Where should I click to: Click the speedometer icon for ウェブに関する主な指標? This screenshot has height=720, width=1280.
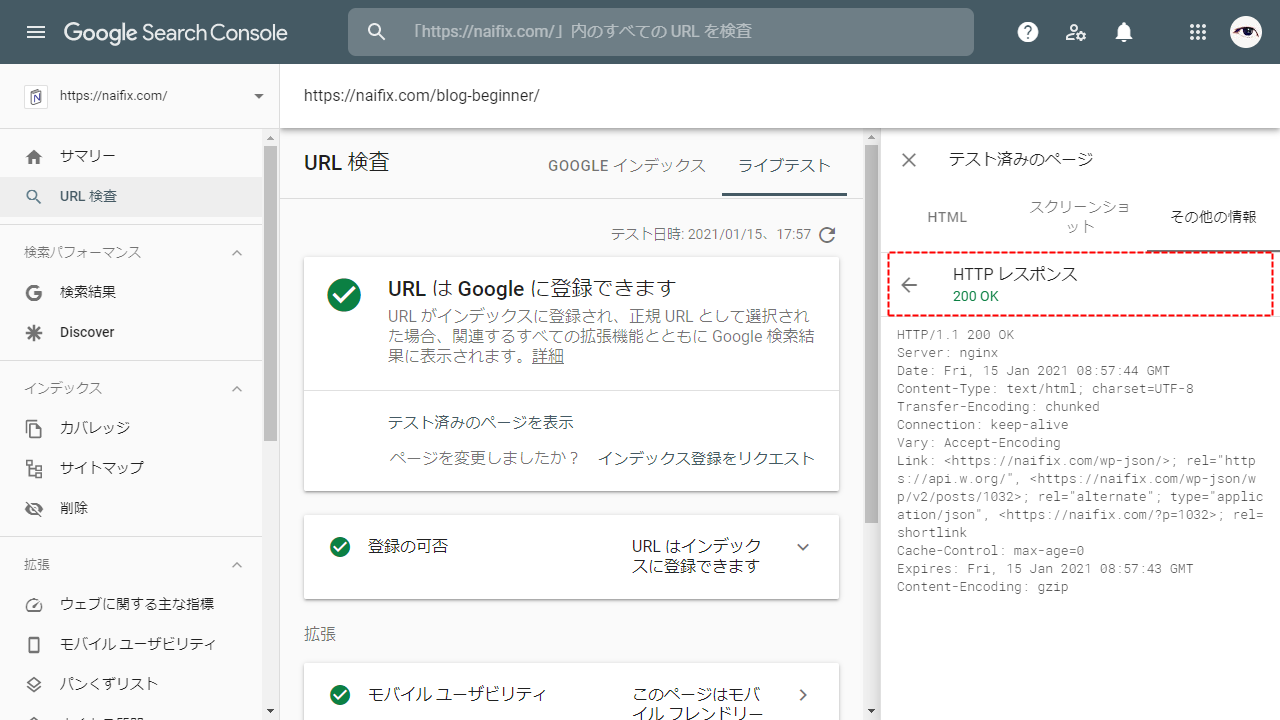(x=34, y=605)
